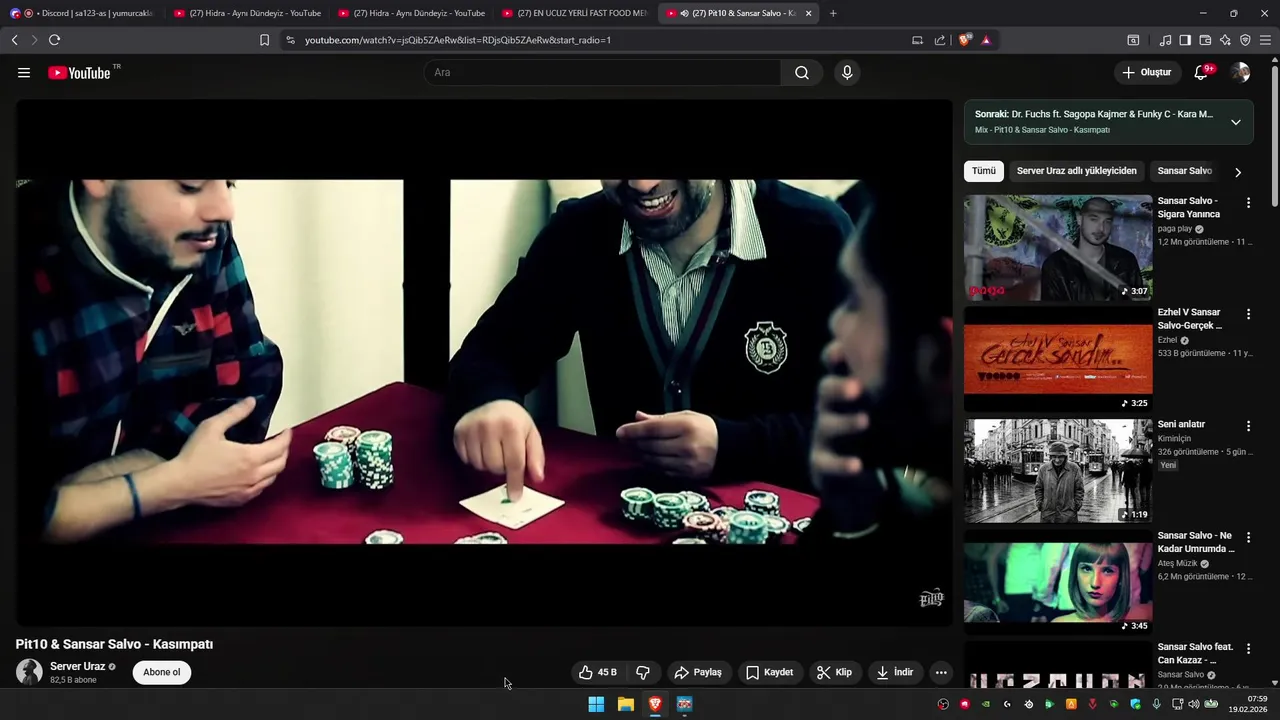Open the Server Uraz channel name link

pos(78,666)
